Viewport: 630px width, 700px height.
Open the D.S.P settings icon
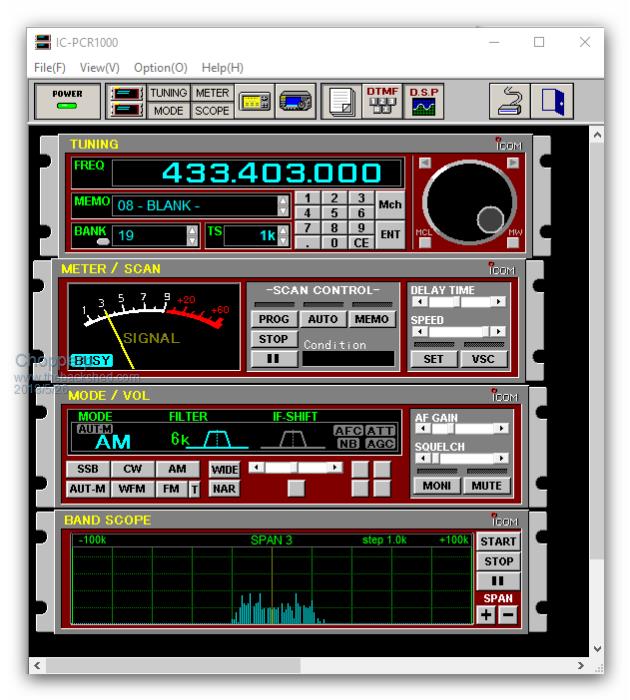[423, 101]
